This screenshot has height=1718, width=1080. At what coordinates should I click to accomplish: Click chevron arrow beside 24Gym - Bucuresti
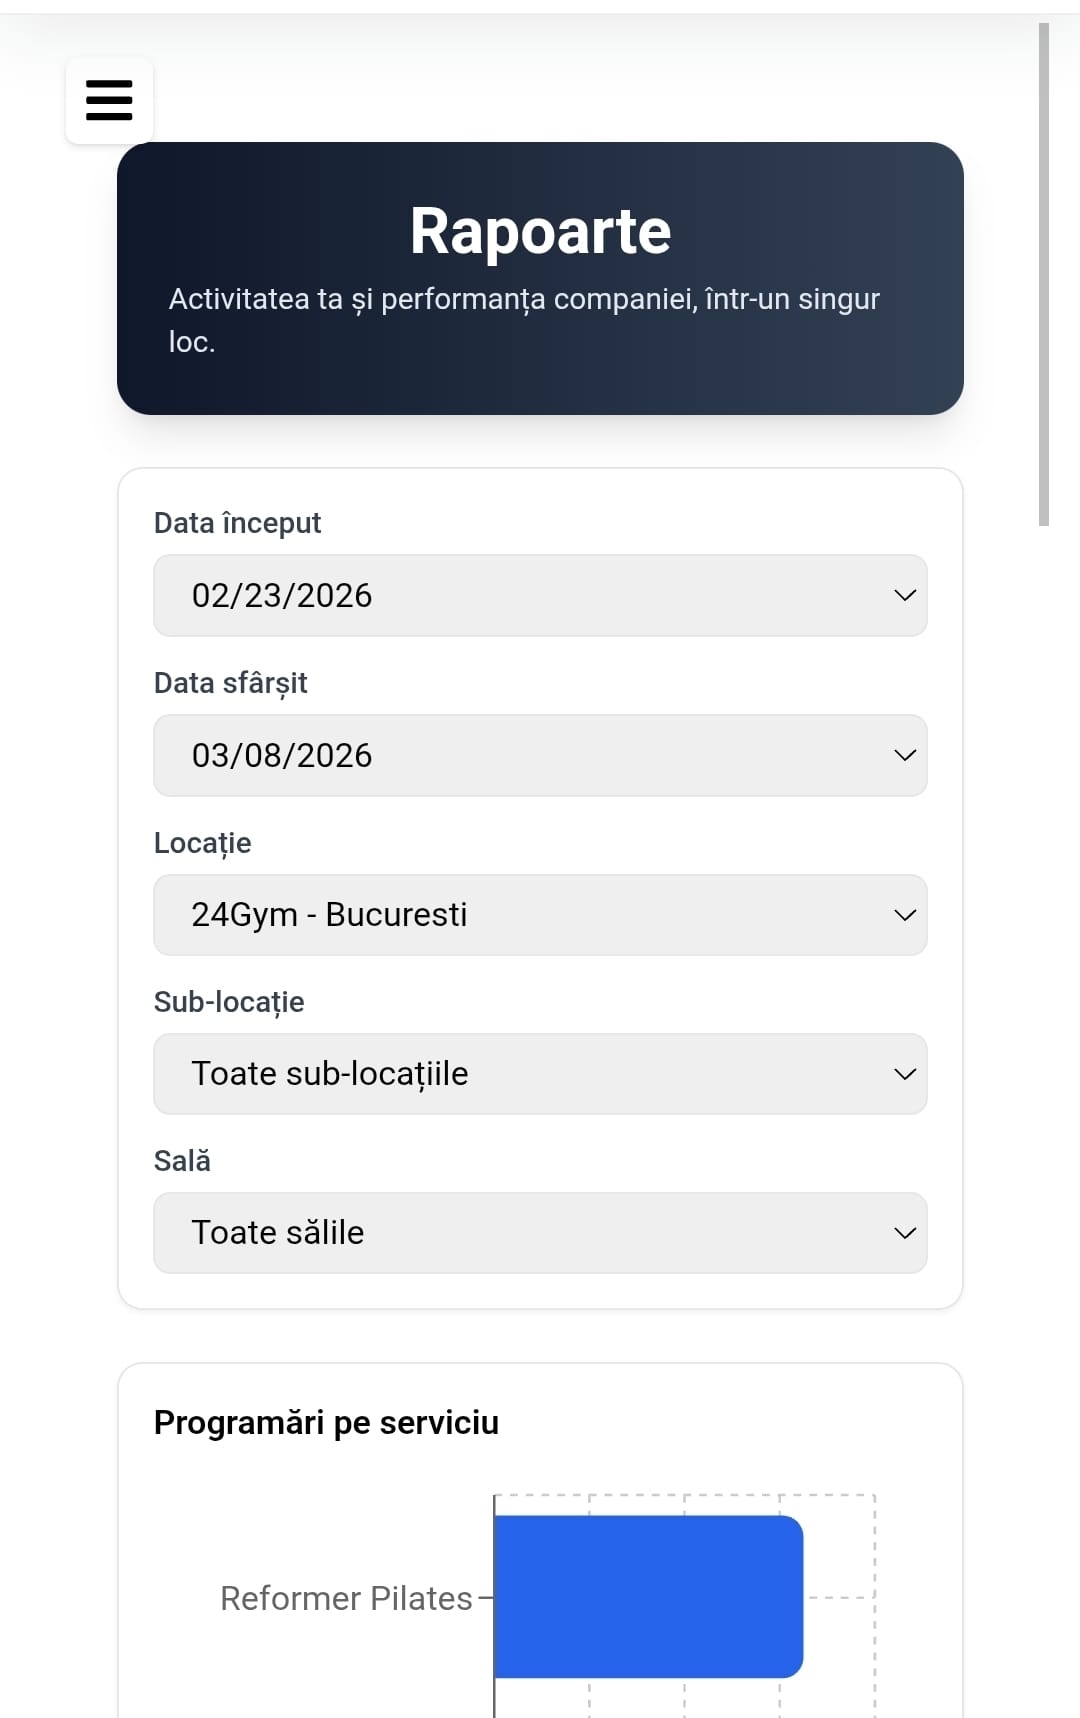pyautogui.click(x=904, y=915)
